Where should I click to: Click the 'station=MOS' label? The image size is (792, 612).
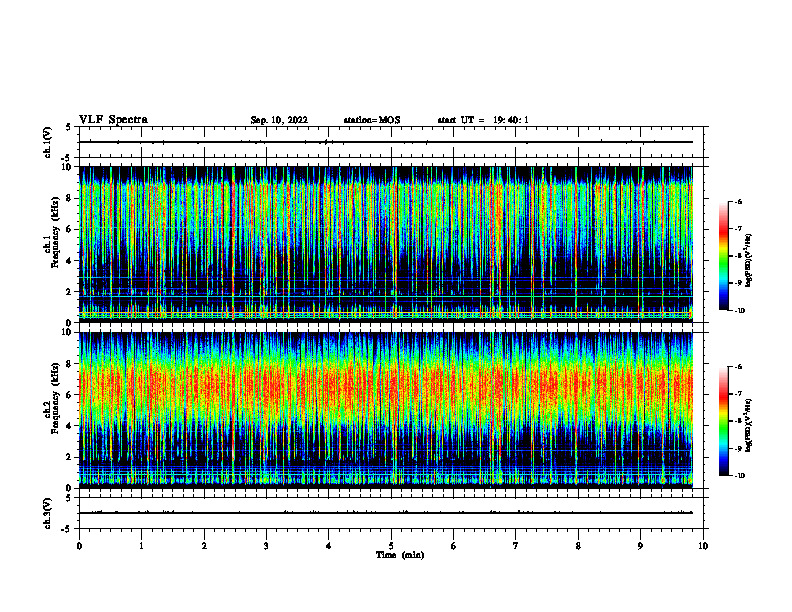[x=372, y=120]
